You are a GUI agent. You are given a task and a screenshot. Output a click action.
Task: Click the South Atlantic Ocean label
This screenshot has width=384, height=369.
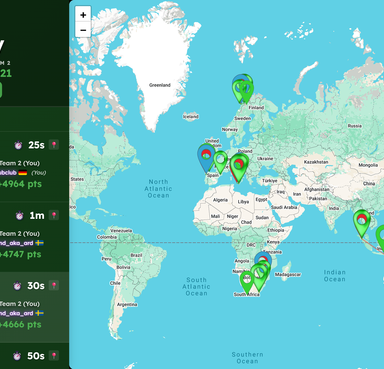pyautogui.click(x=196, y=286)
